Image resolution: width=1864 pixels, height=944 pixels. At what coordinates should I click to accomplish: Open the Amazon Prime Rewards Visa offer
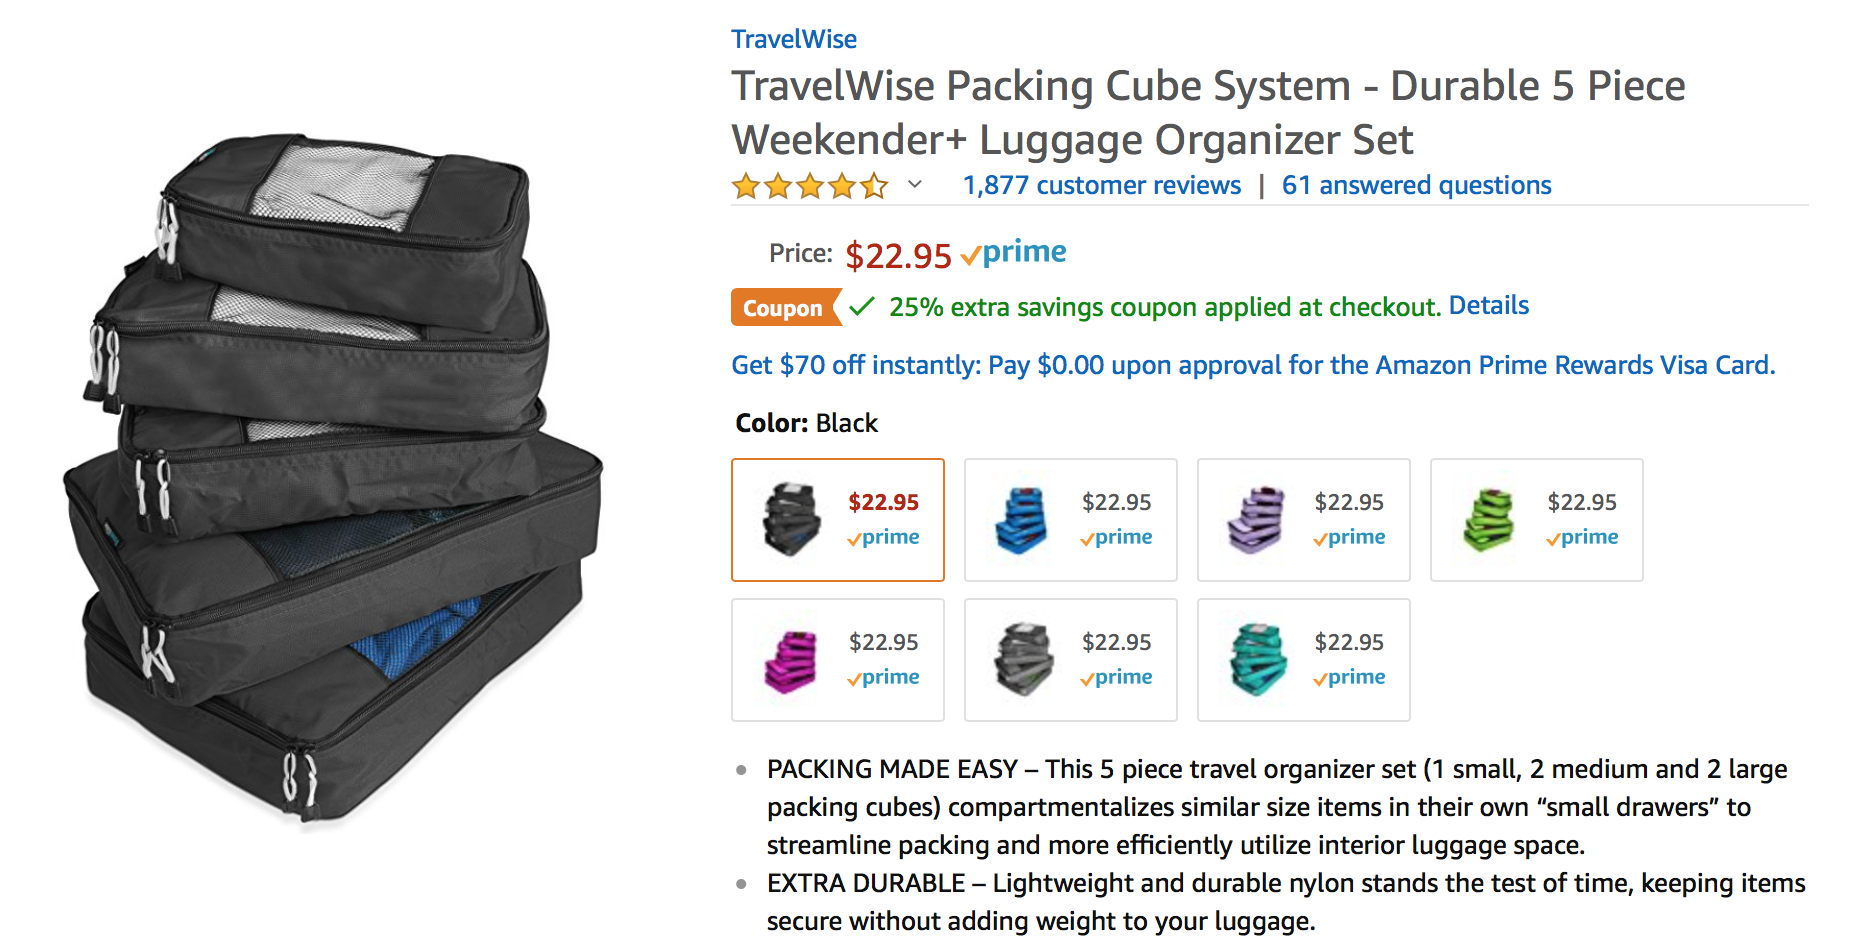[1253, 365]
